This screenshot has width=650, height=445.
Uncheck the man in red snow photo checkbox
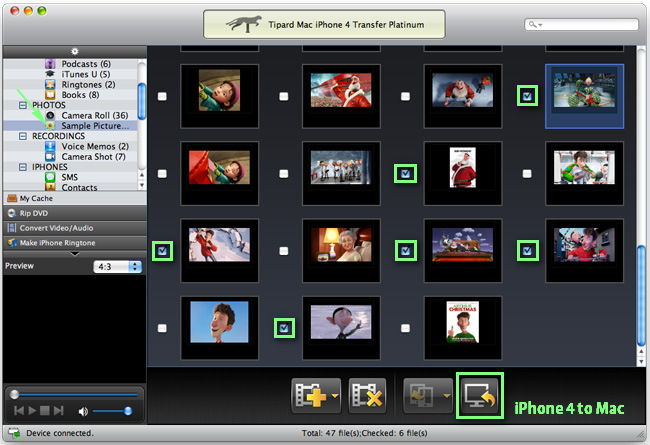[162, 250]
